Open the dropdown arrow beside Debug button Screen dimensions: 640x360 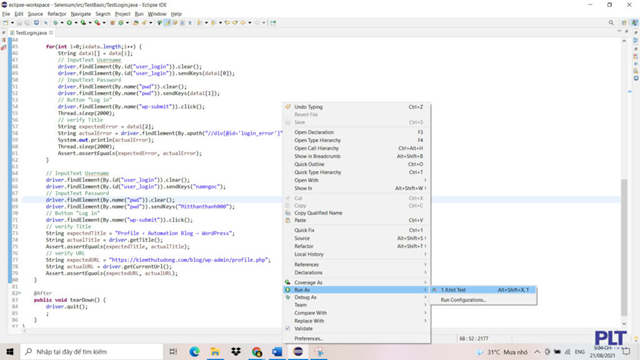point(62,23)
